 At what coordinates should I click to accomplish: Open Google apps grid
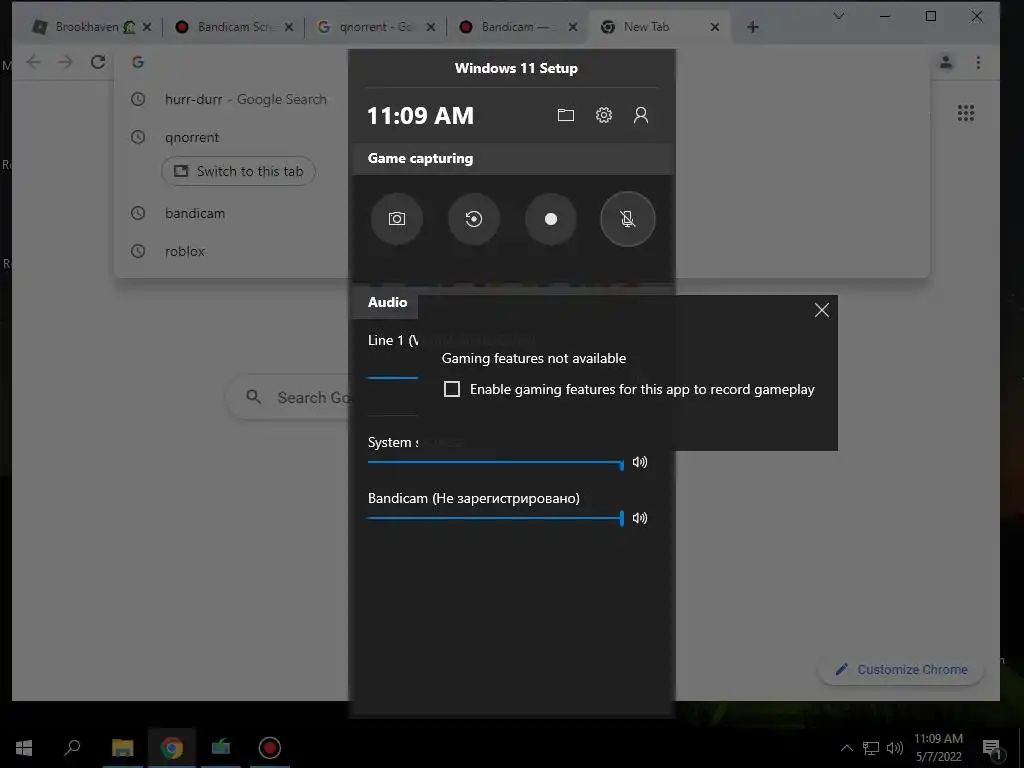point(966,113)
